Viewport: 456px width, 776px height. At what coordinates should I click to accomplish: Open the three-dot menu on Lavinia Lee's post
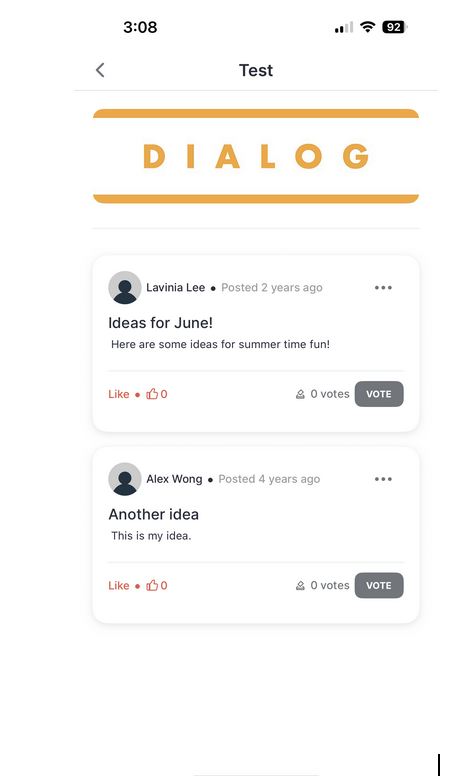pos(383,288)
